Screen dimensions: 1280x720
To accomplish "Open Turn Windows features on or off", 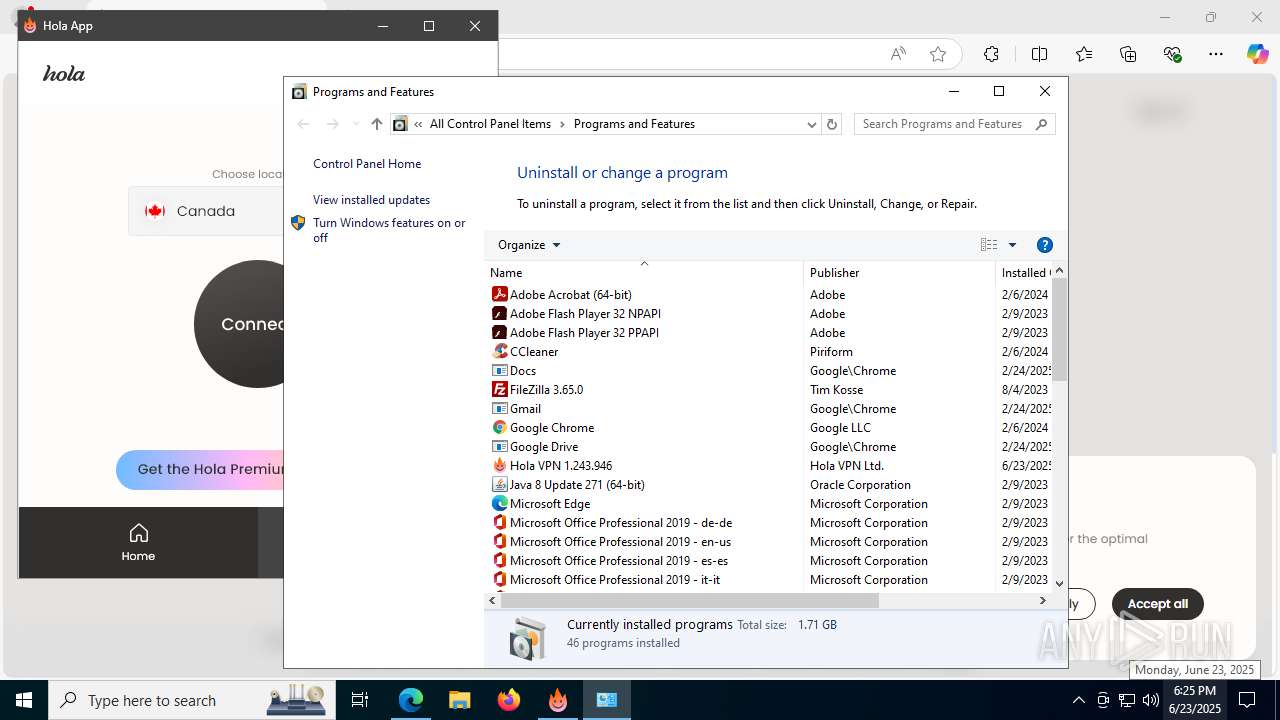I will point(389,230).
